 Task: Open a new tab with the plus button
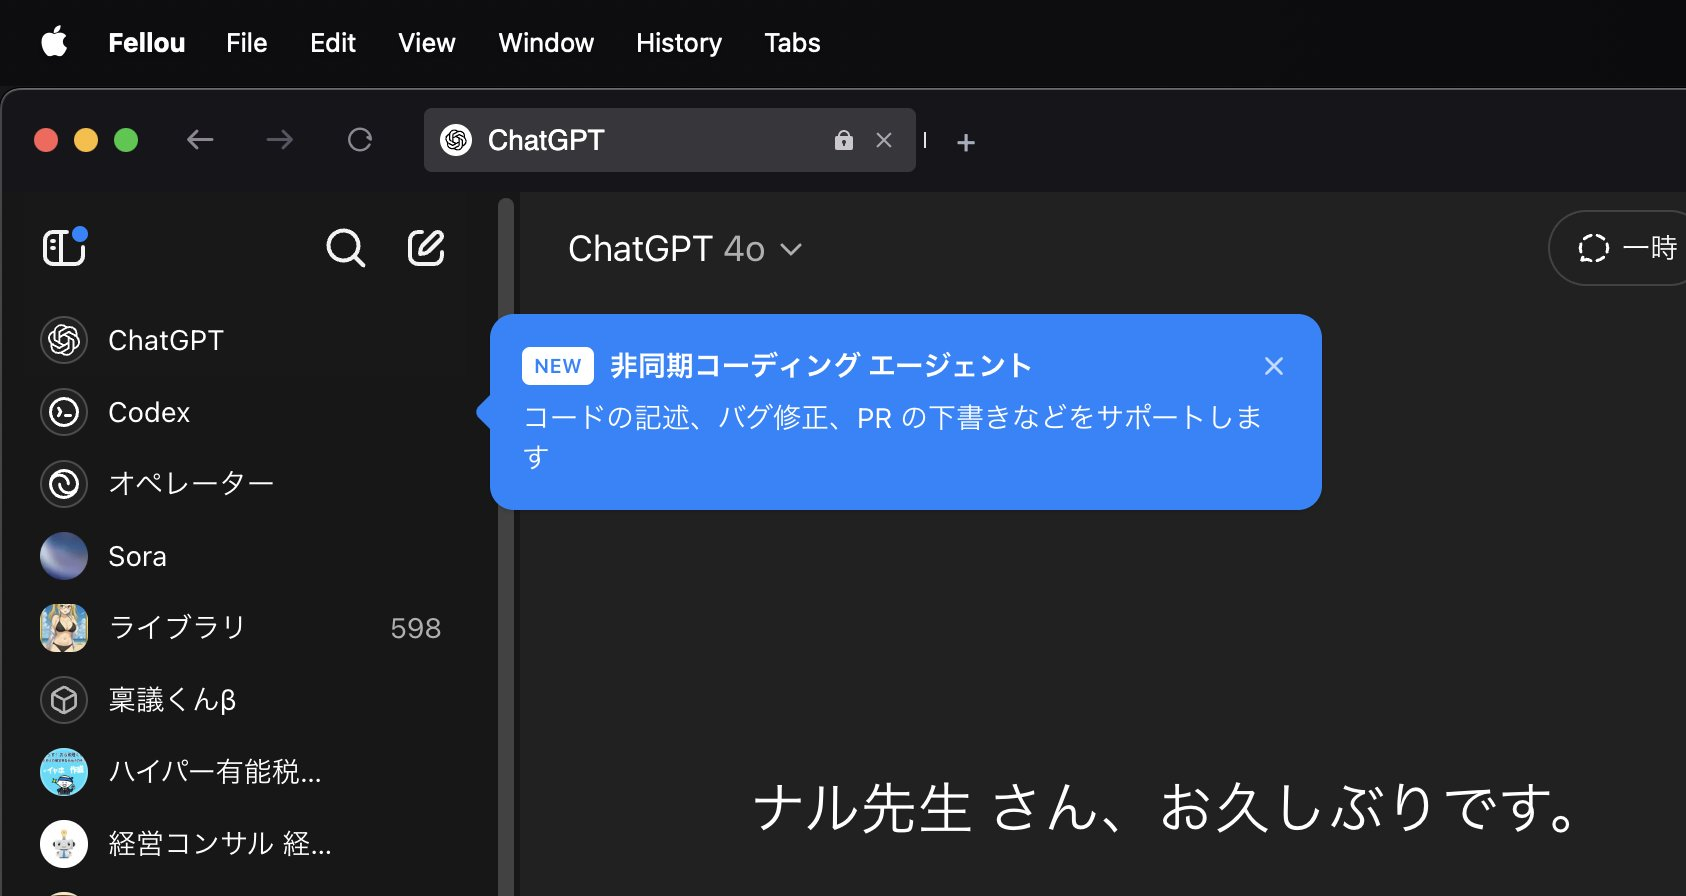pos(966,143)
